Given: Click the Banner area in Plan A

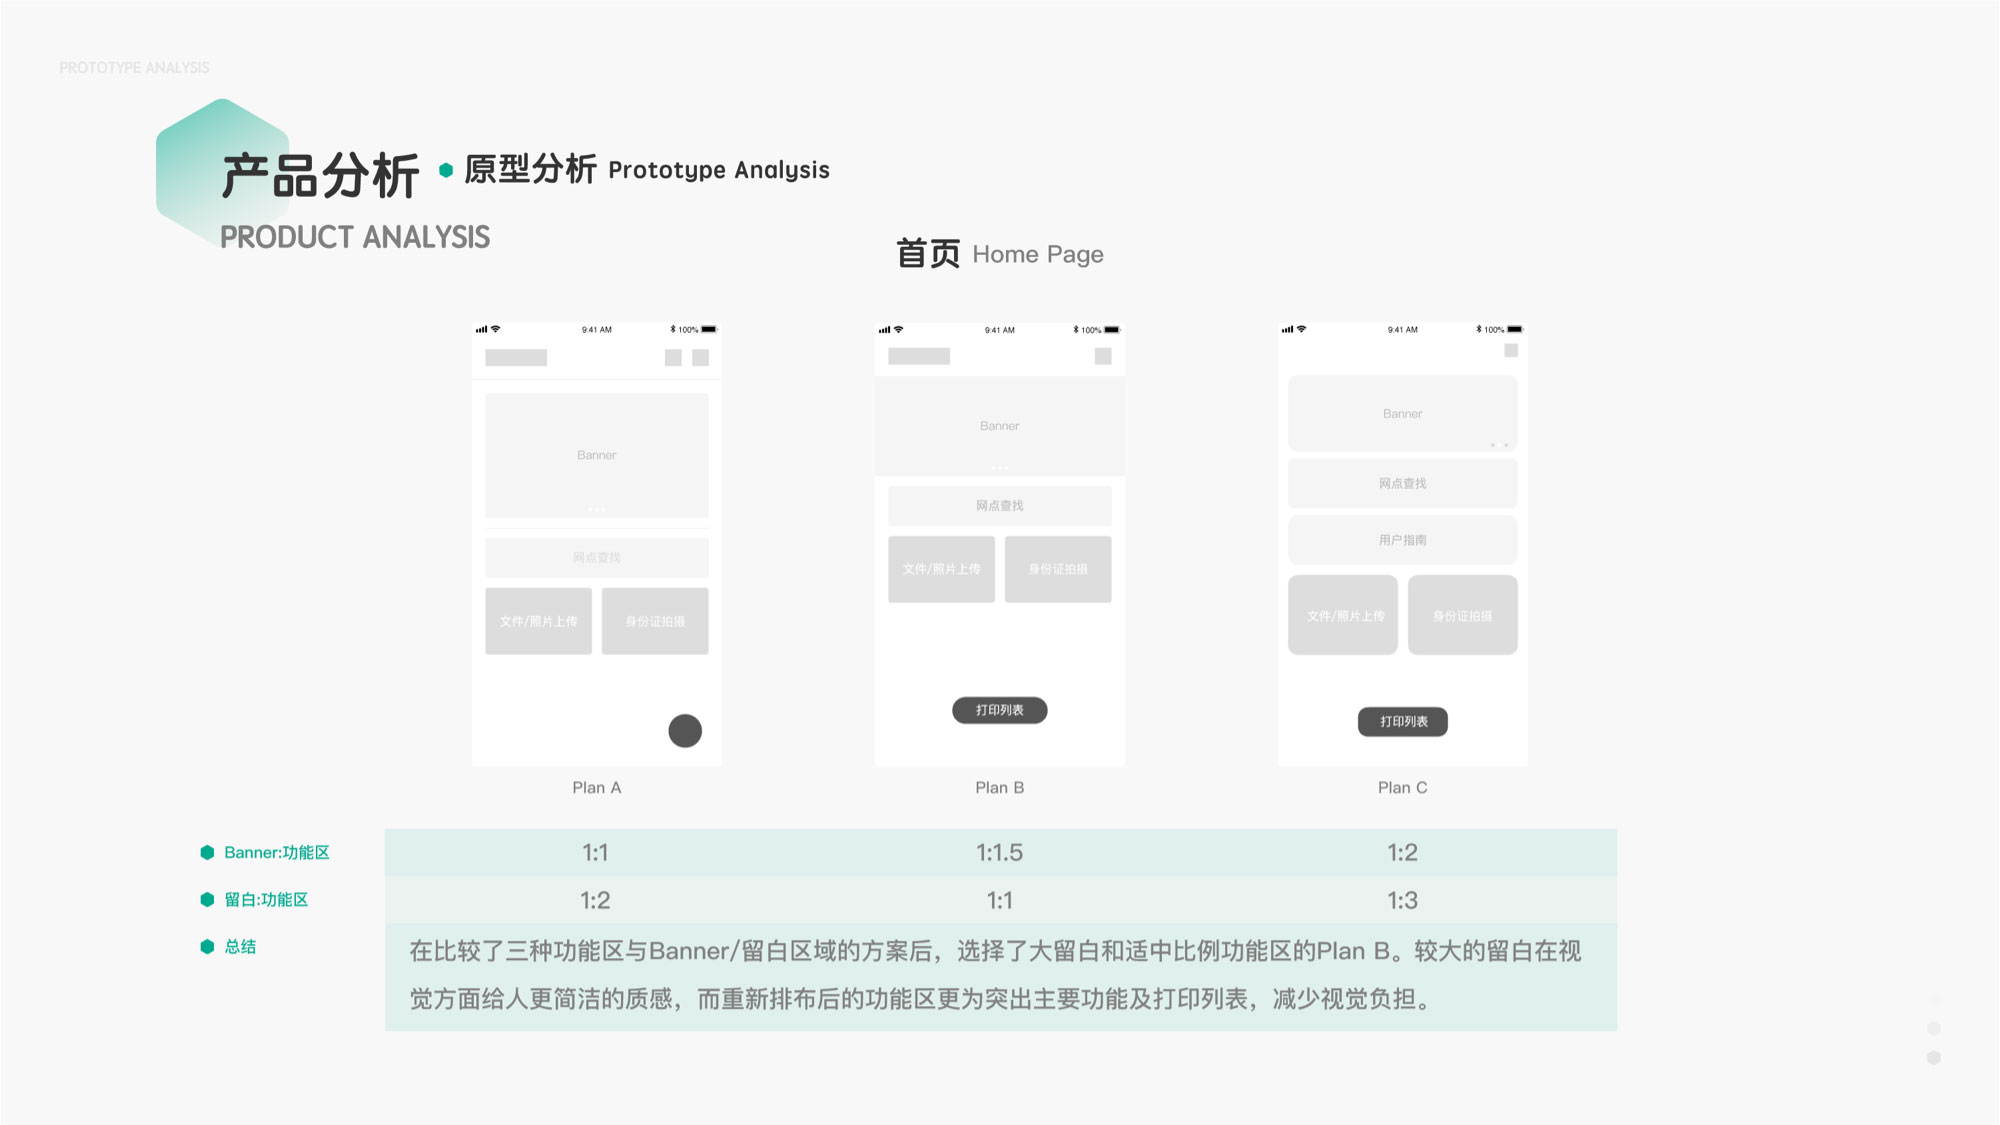Looking at the screenshot, I should 596,455.
